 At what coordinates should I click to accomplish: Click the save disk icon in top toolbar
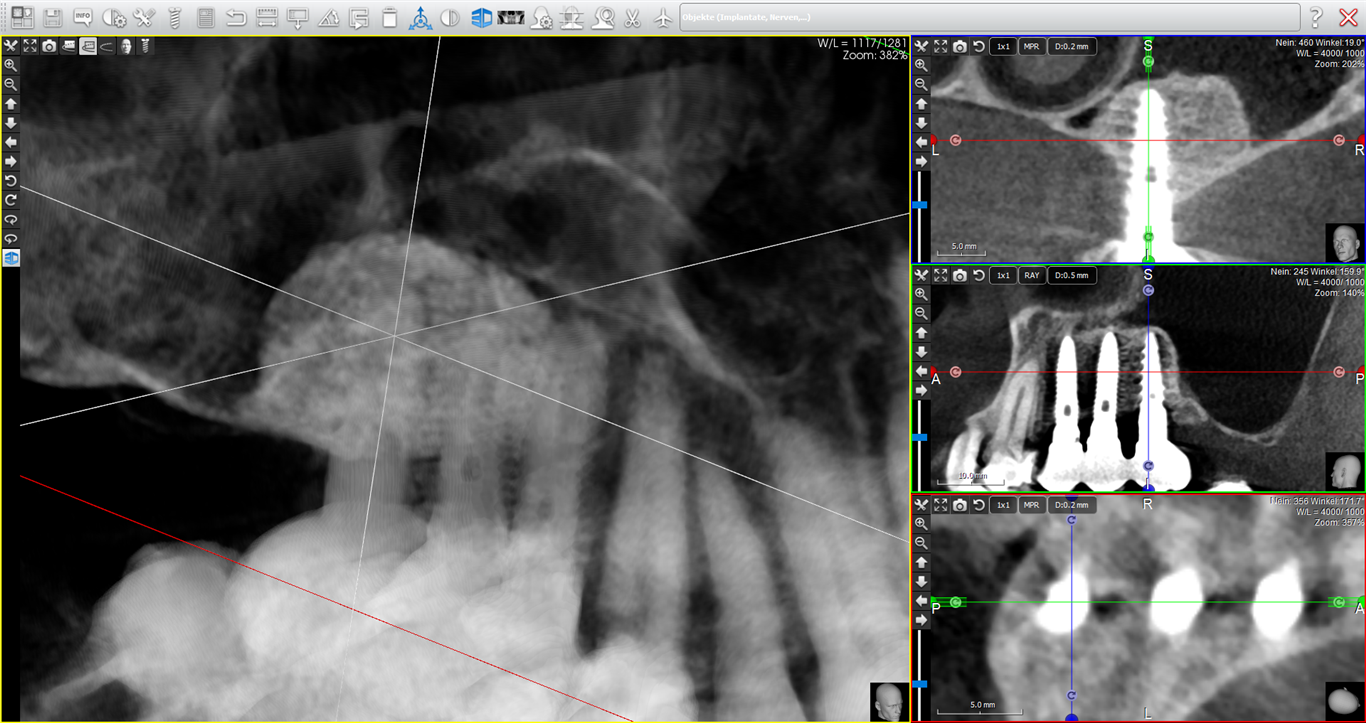pos(53,17)
